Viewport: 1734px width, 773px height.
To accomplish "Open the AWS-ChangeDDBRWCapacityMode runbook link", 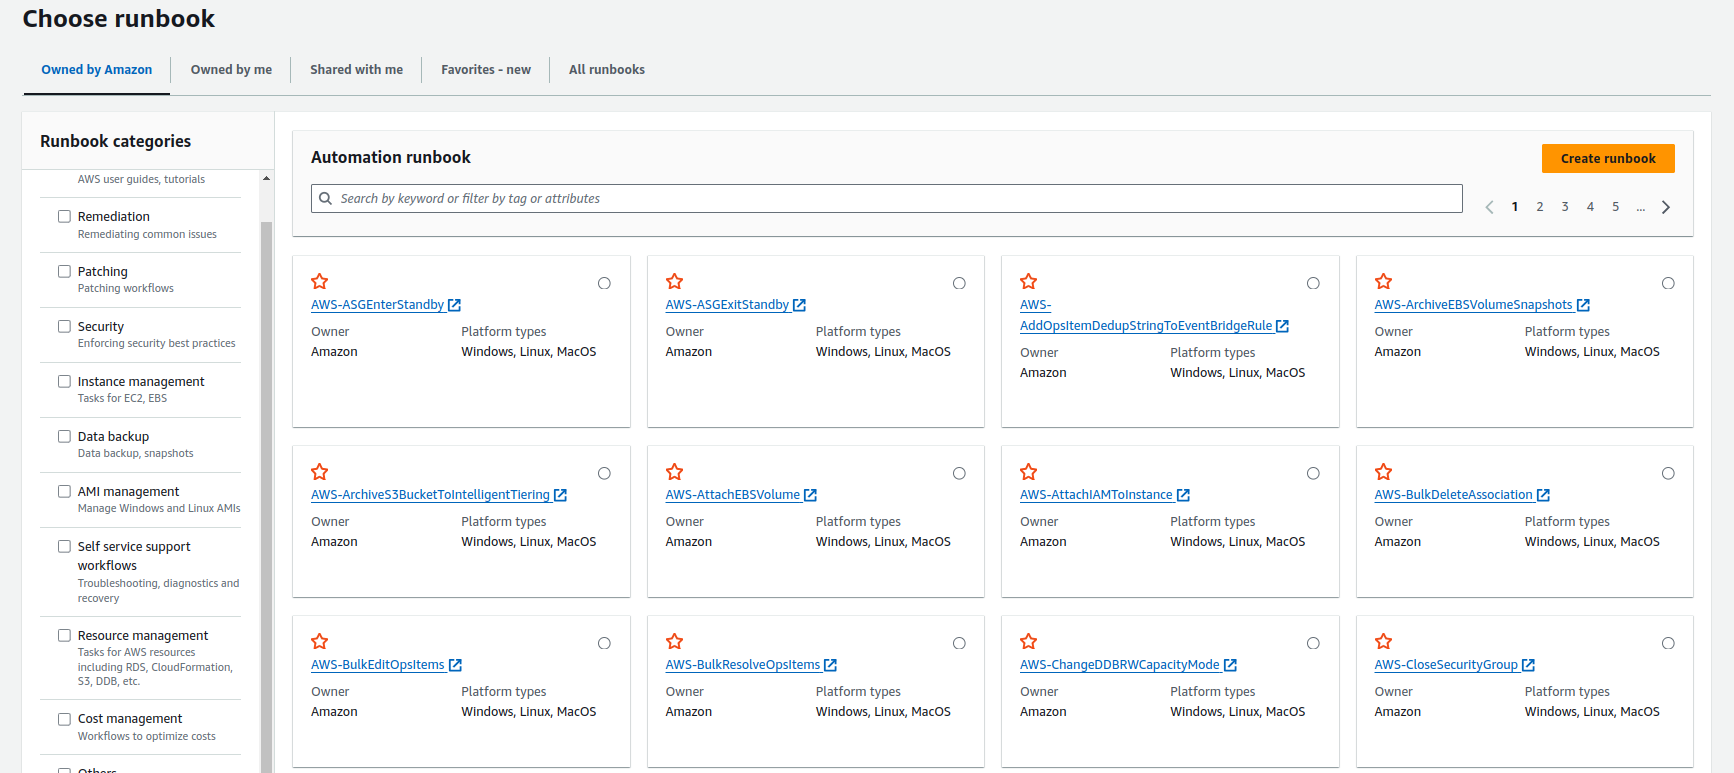I will click(x=1120, y=665).
